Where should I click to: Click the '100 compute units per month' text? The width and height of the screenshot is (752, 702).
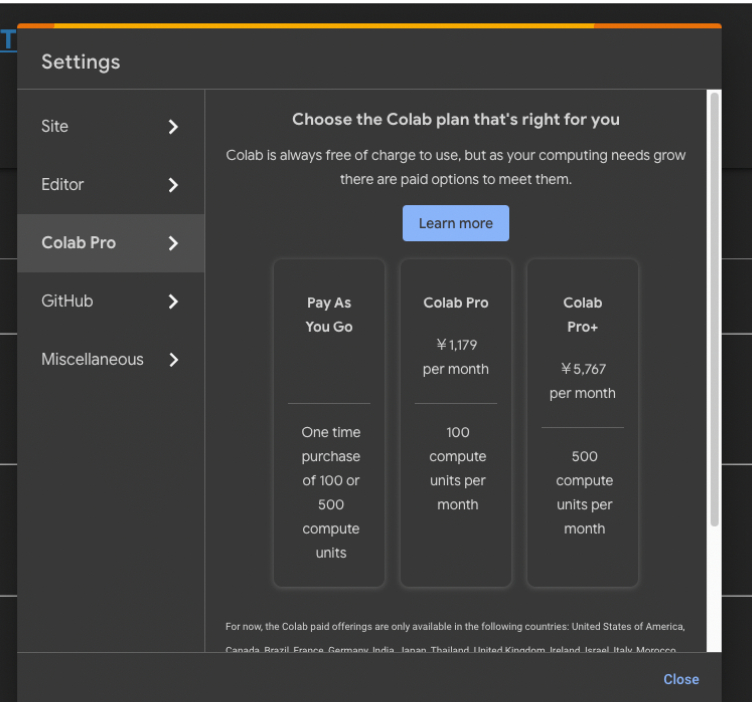coord(458,468)
